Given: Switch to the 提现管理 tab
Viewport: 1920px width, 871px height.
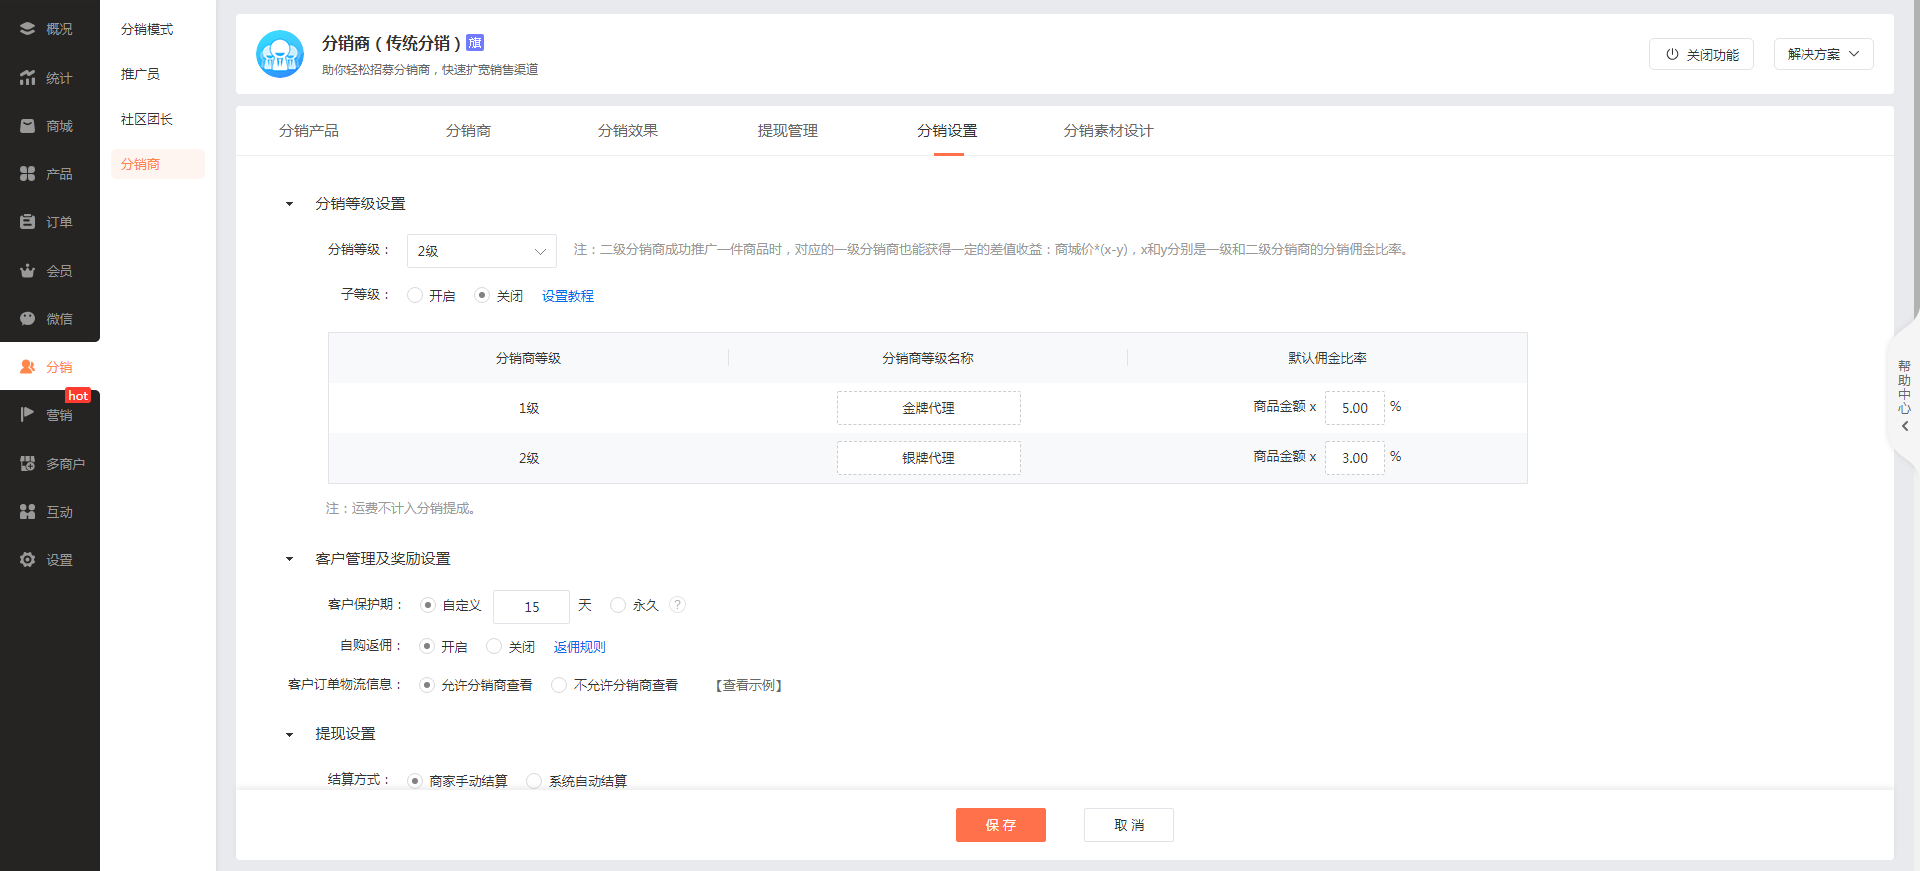Looking at the screenshot, I should pyautogui.click(x=788, y=131).
